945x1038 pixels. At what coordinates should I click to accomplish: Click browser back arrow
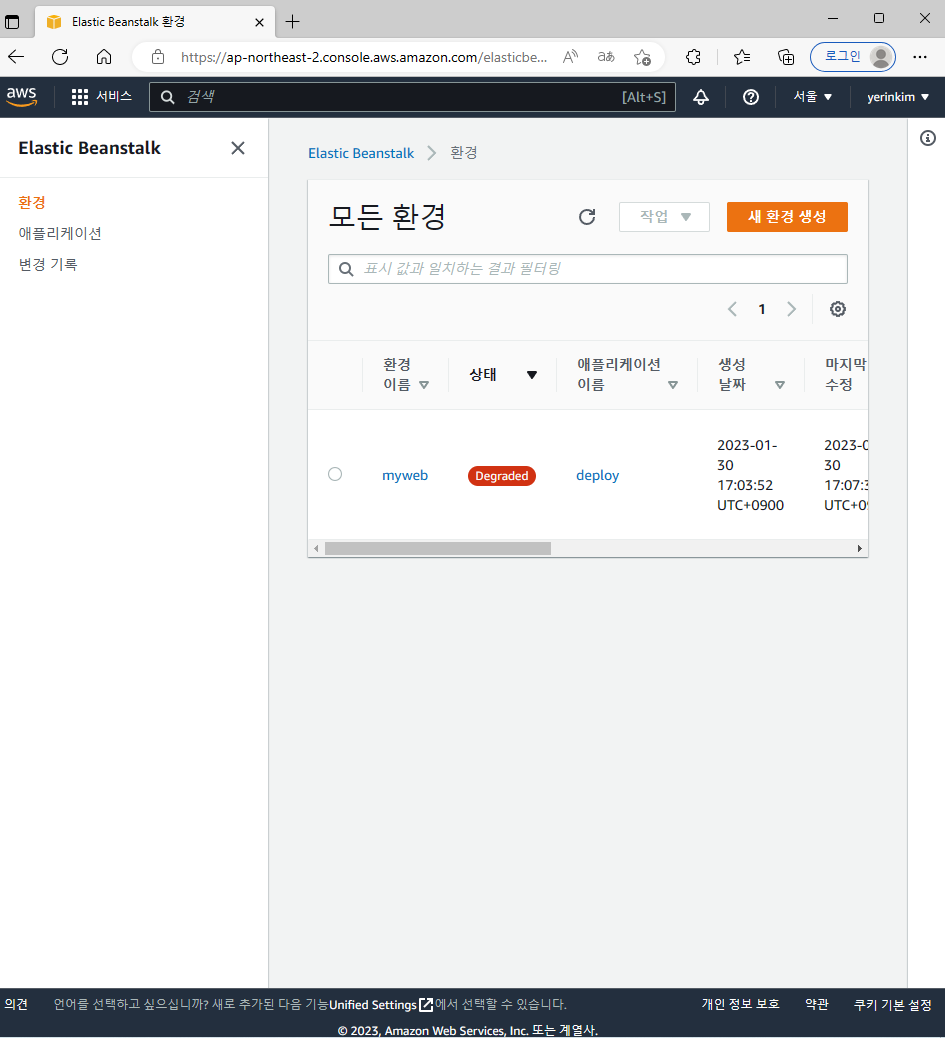click(17, 57)
